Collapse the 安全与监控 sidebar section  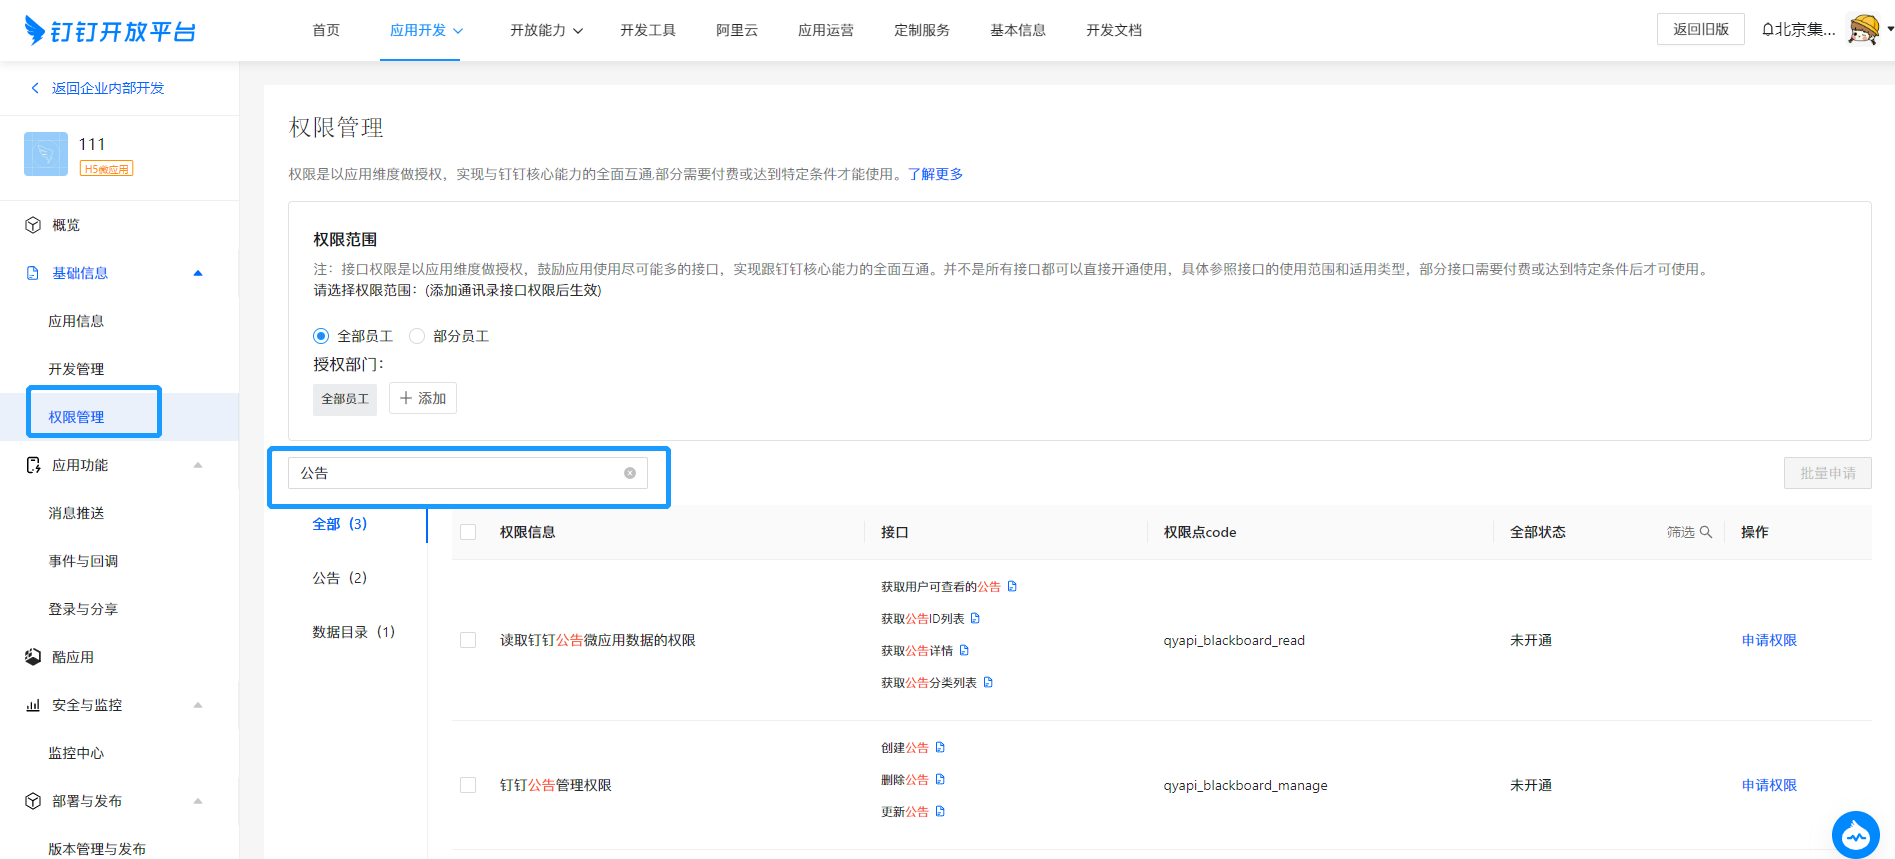tap(198, 705)
